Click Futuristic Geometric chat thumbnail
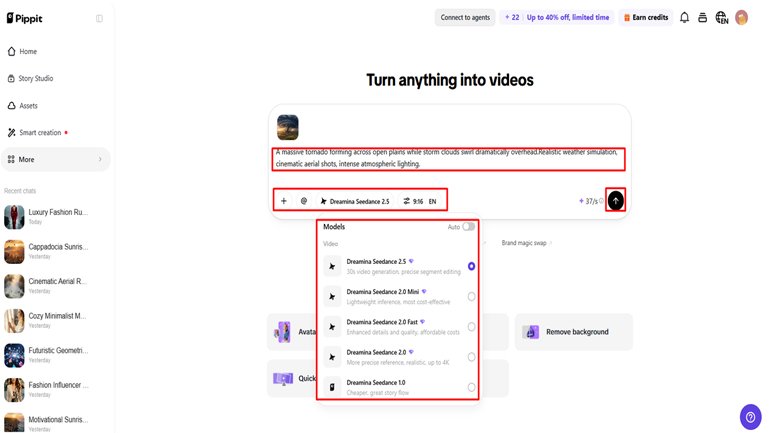This screenshot has height=433, width=770. [x=14, y=355]
